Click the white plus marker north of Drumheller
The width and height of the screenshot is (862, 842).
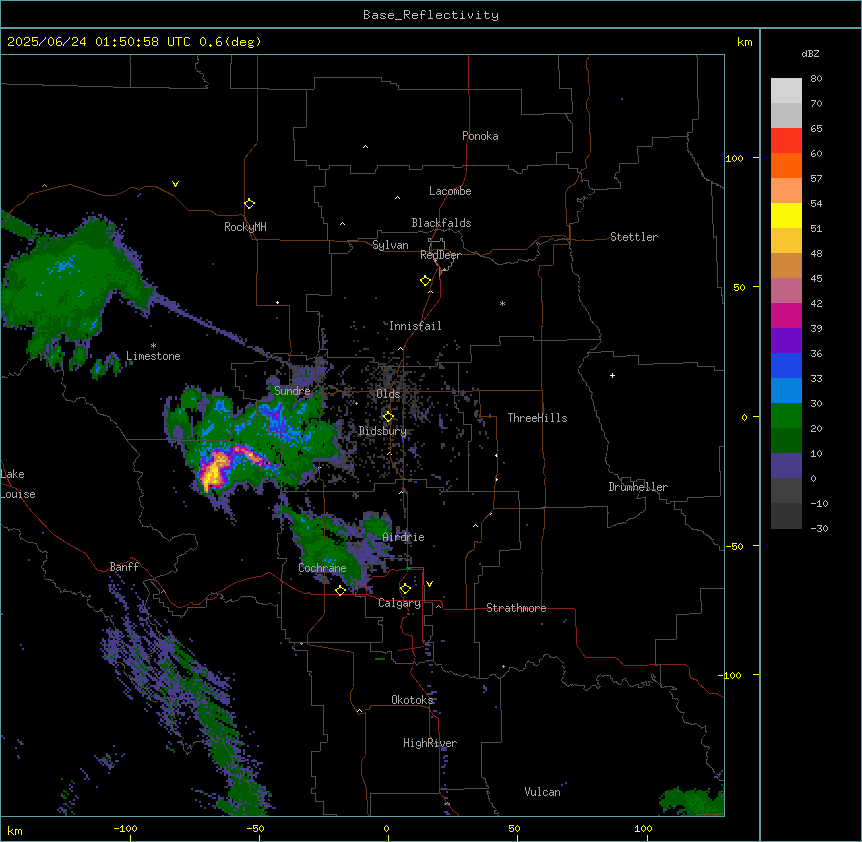click(612, 375)
